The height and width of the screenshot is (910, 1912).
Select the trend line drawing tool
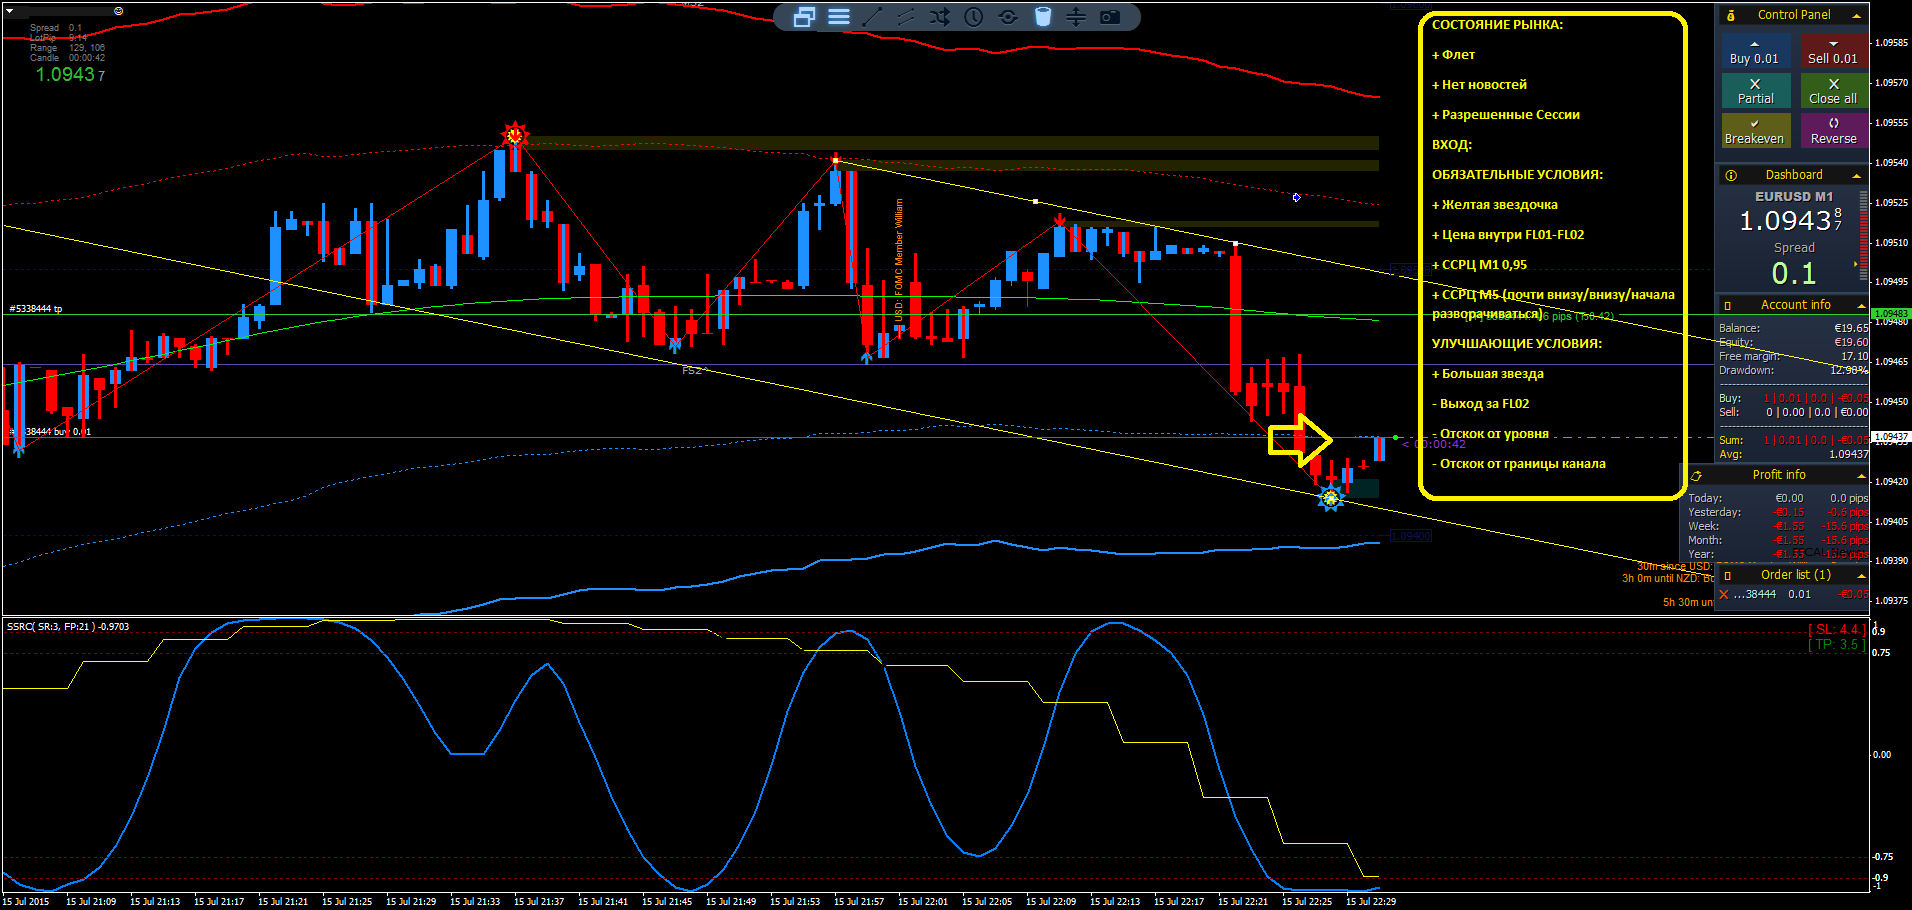(x=872, y=17)
